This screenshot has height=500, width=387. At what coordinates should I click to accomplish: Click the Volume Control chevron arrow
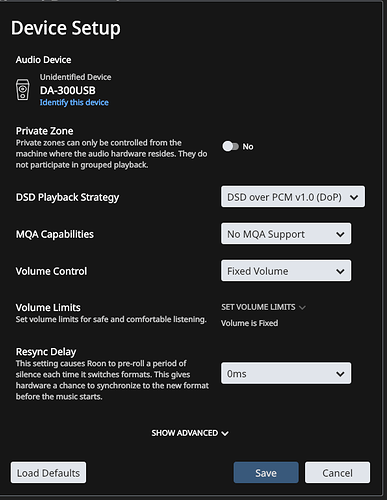(340, 271)
